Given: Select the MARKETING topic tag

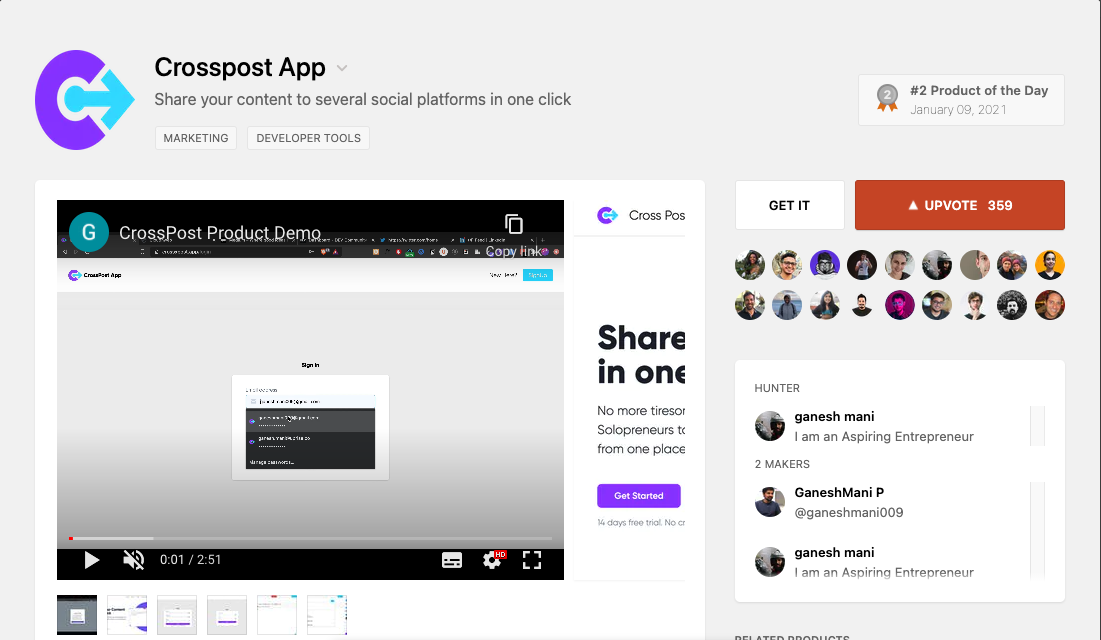Looking at the screenshot, I should pyautogui.click(x=196, y=138).
